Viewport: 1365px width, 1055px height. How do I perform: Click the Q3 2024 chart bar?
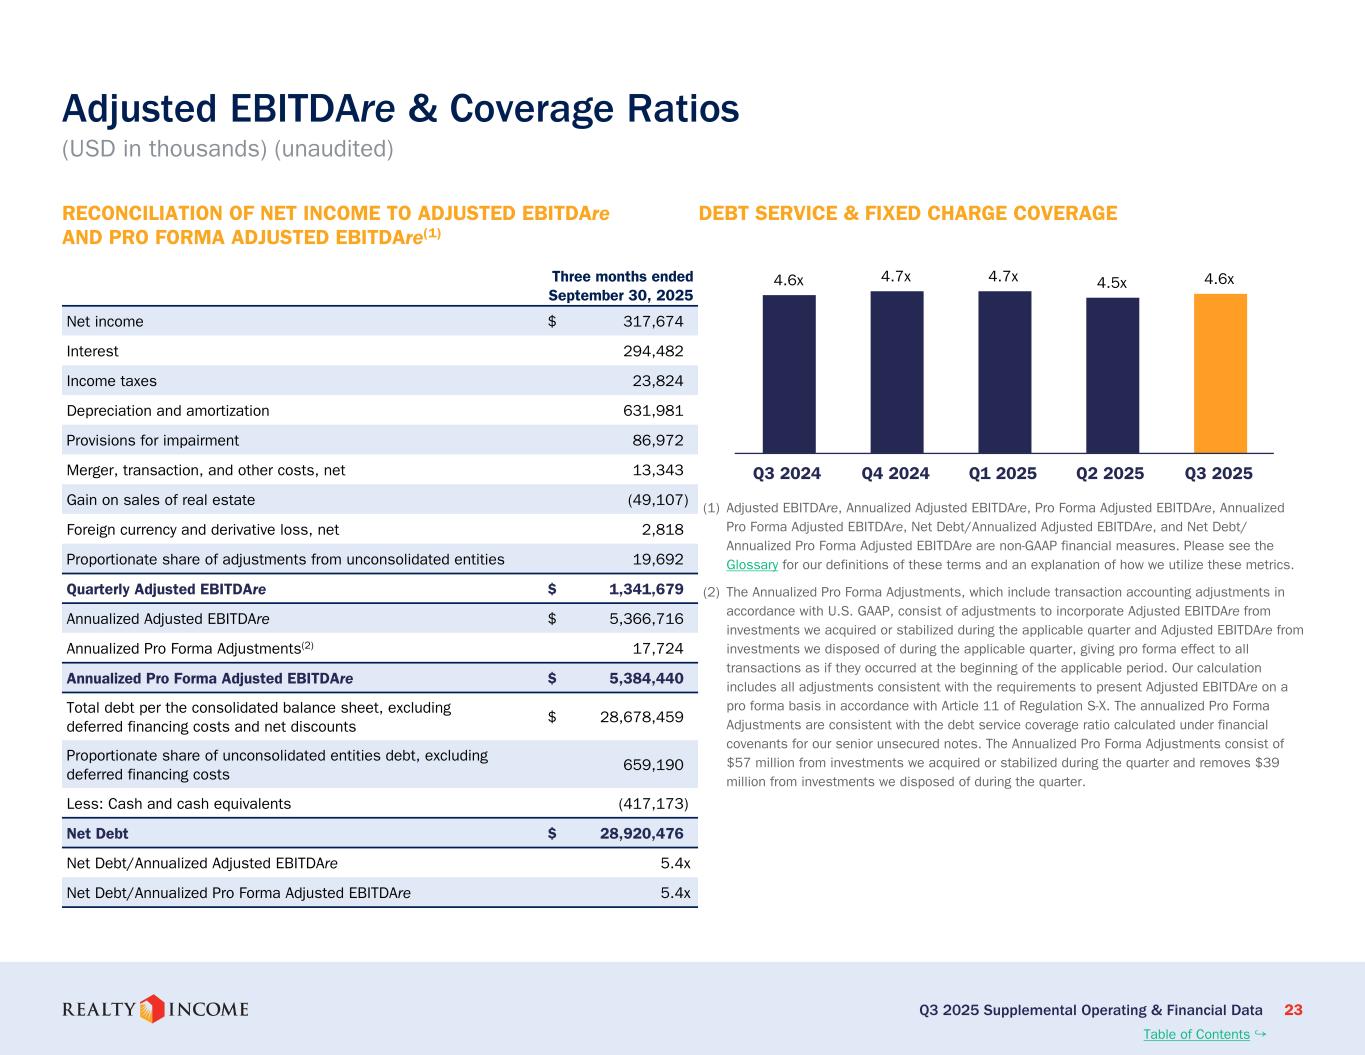pos(789,374)
